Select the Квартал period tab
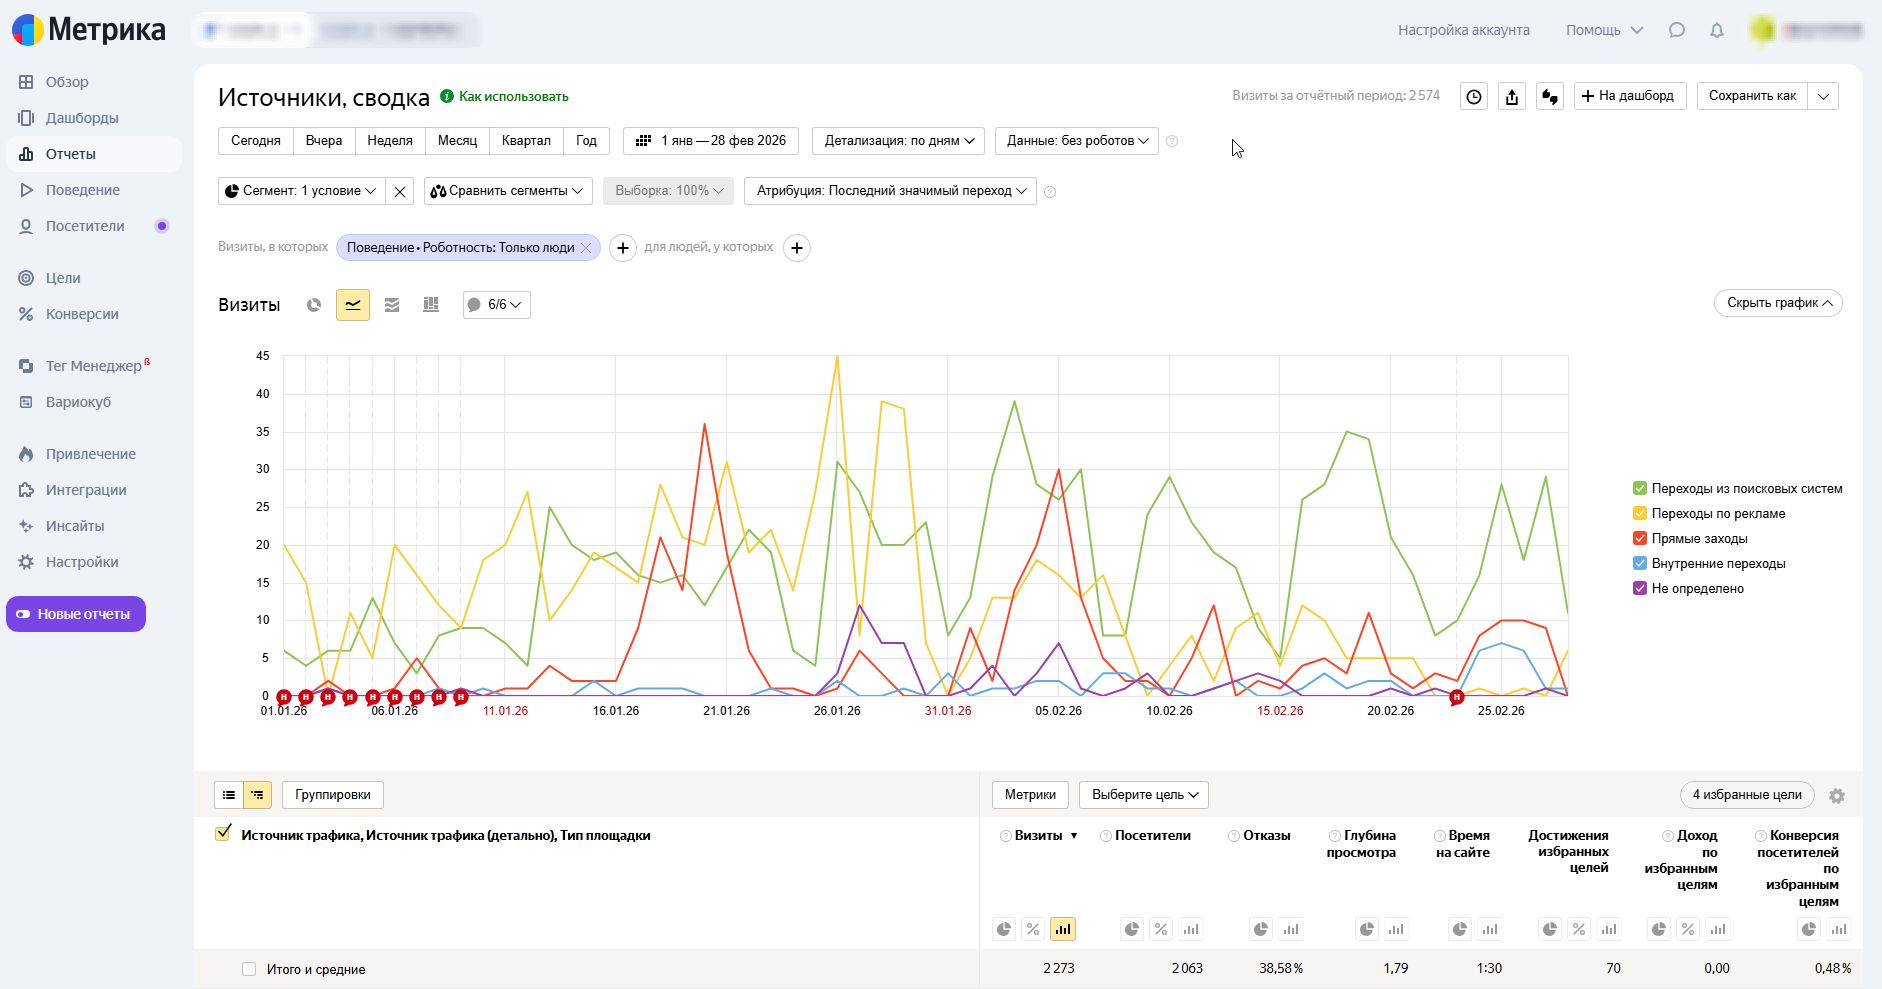 (x=526, y=141)
